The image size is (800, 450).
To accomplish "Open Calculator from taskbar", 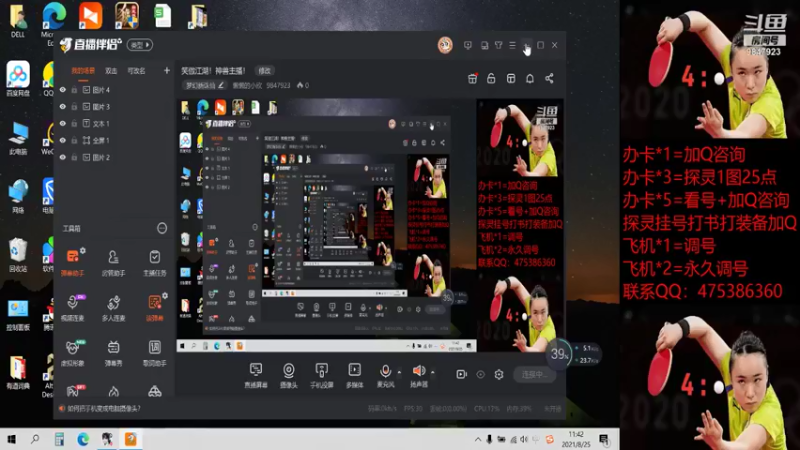I will (59, 439).
